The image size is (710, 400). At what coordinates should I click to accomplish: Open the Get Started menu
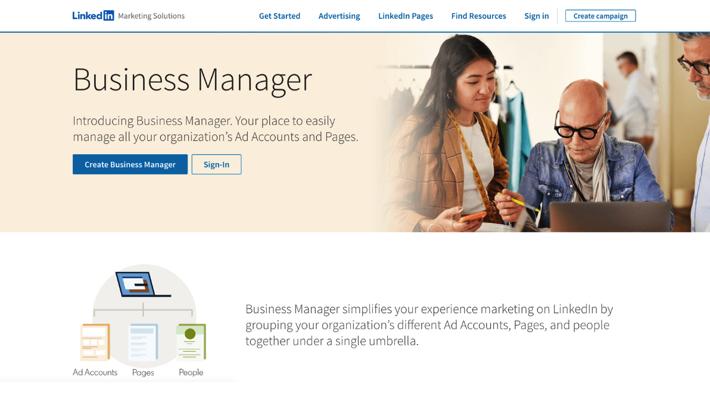click(279, 16)
